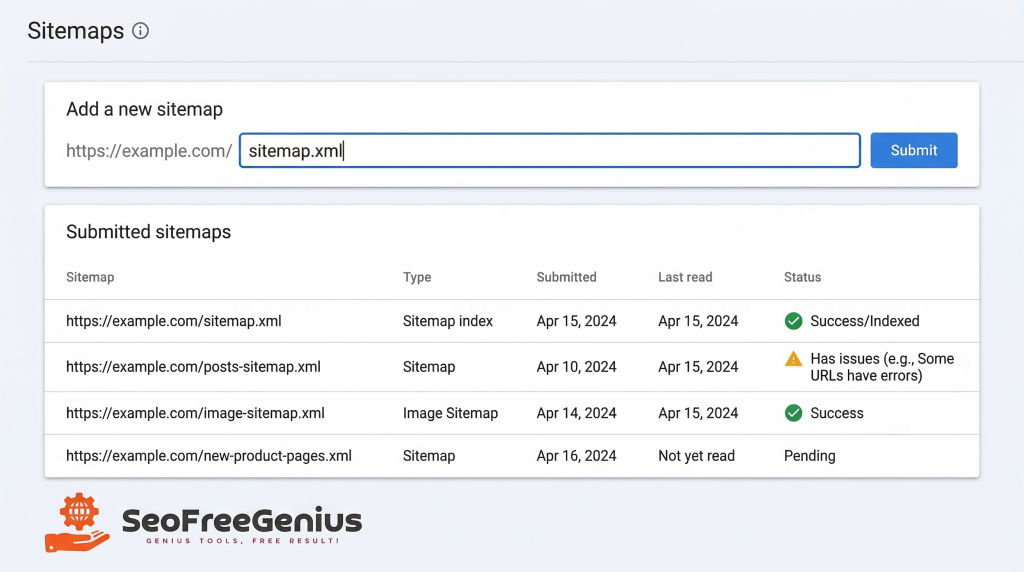Click the 'Add a new sitemap' heading
Viewport: 1024px width, 572px height.
coord(144,109)
